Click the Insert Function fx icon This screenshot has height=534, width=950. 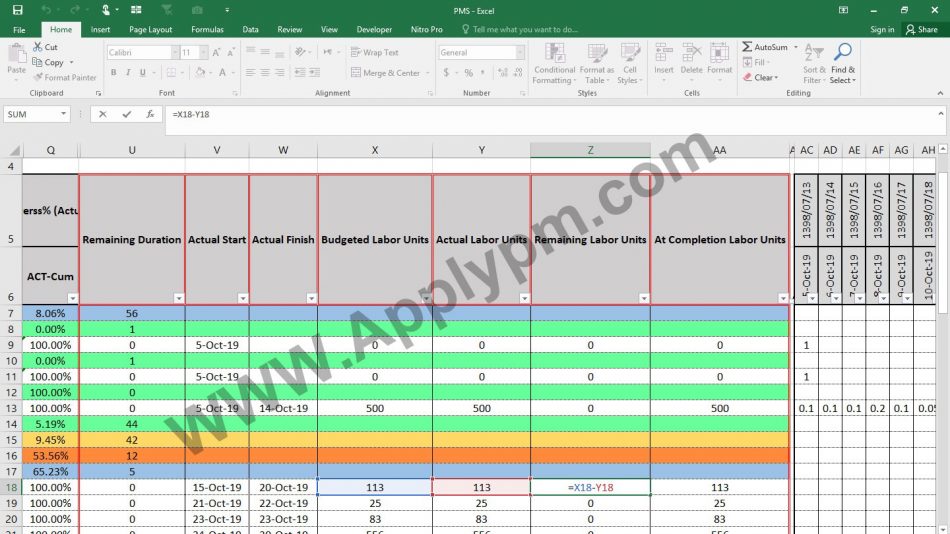pyautogui.click(x=150, y=114)
